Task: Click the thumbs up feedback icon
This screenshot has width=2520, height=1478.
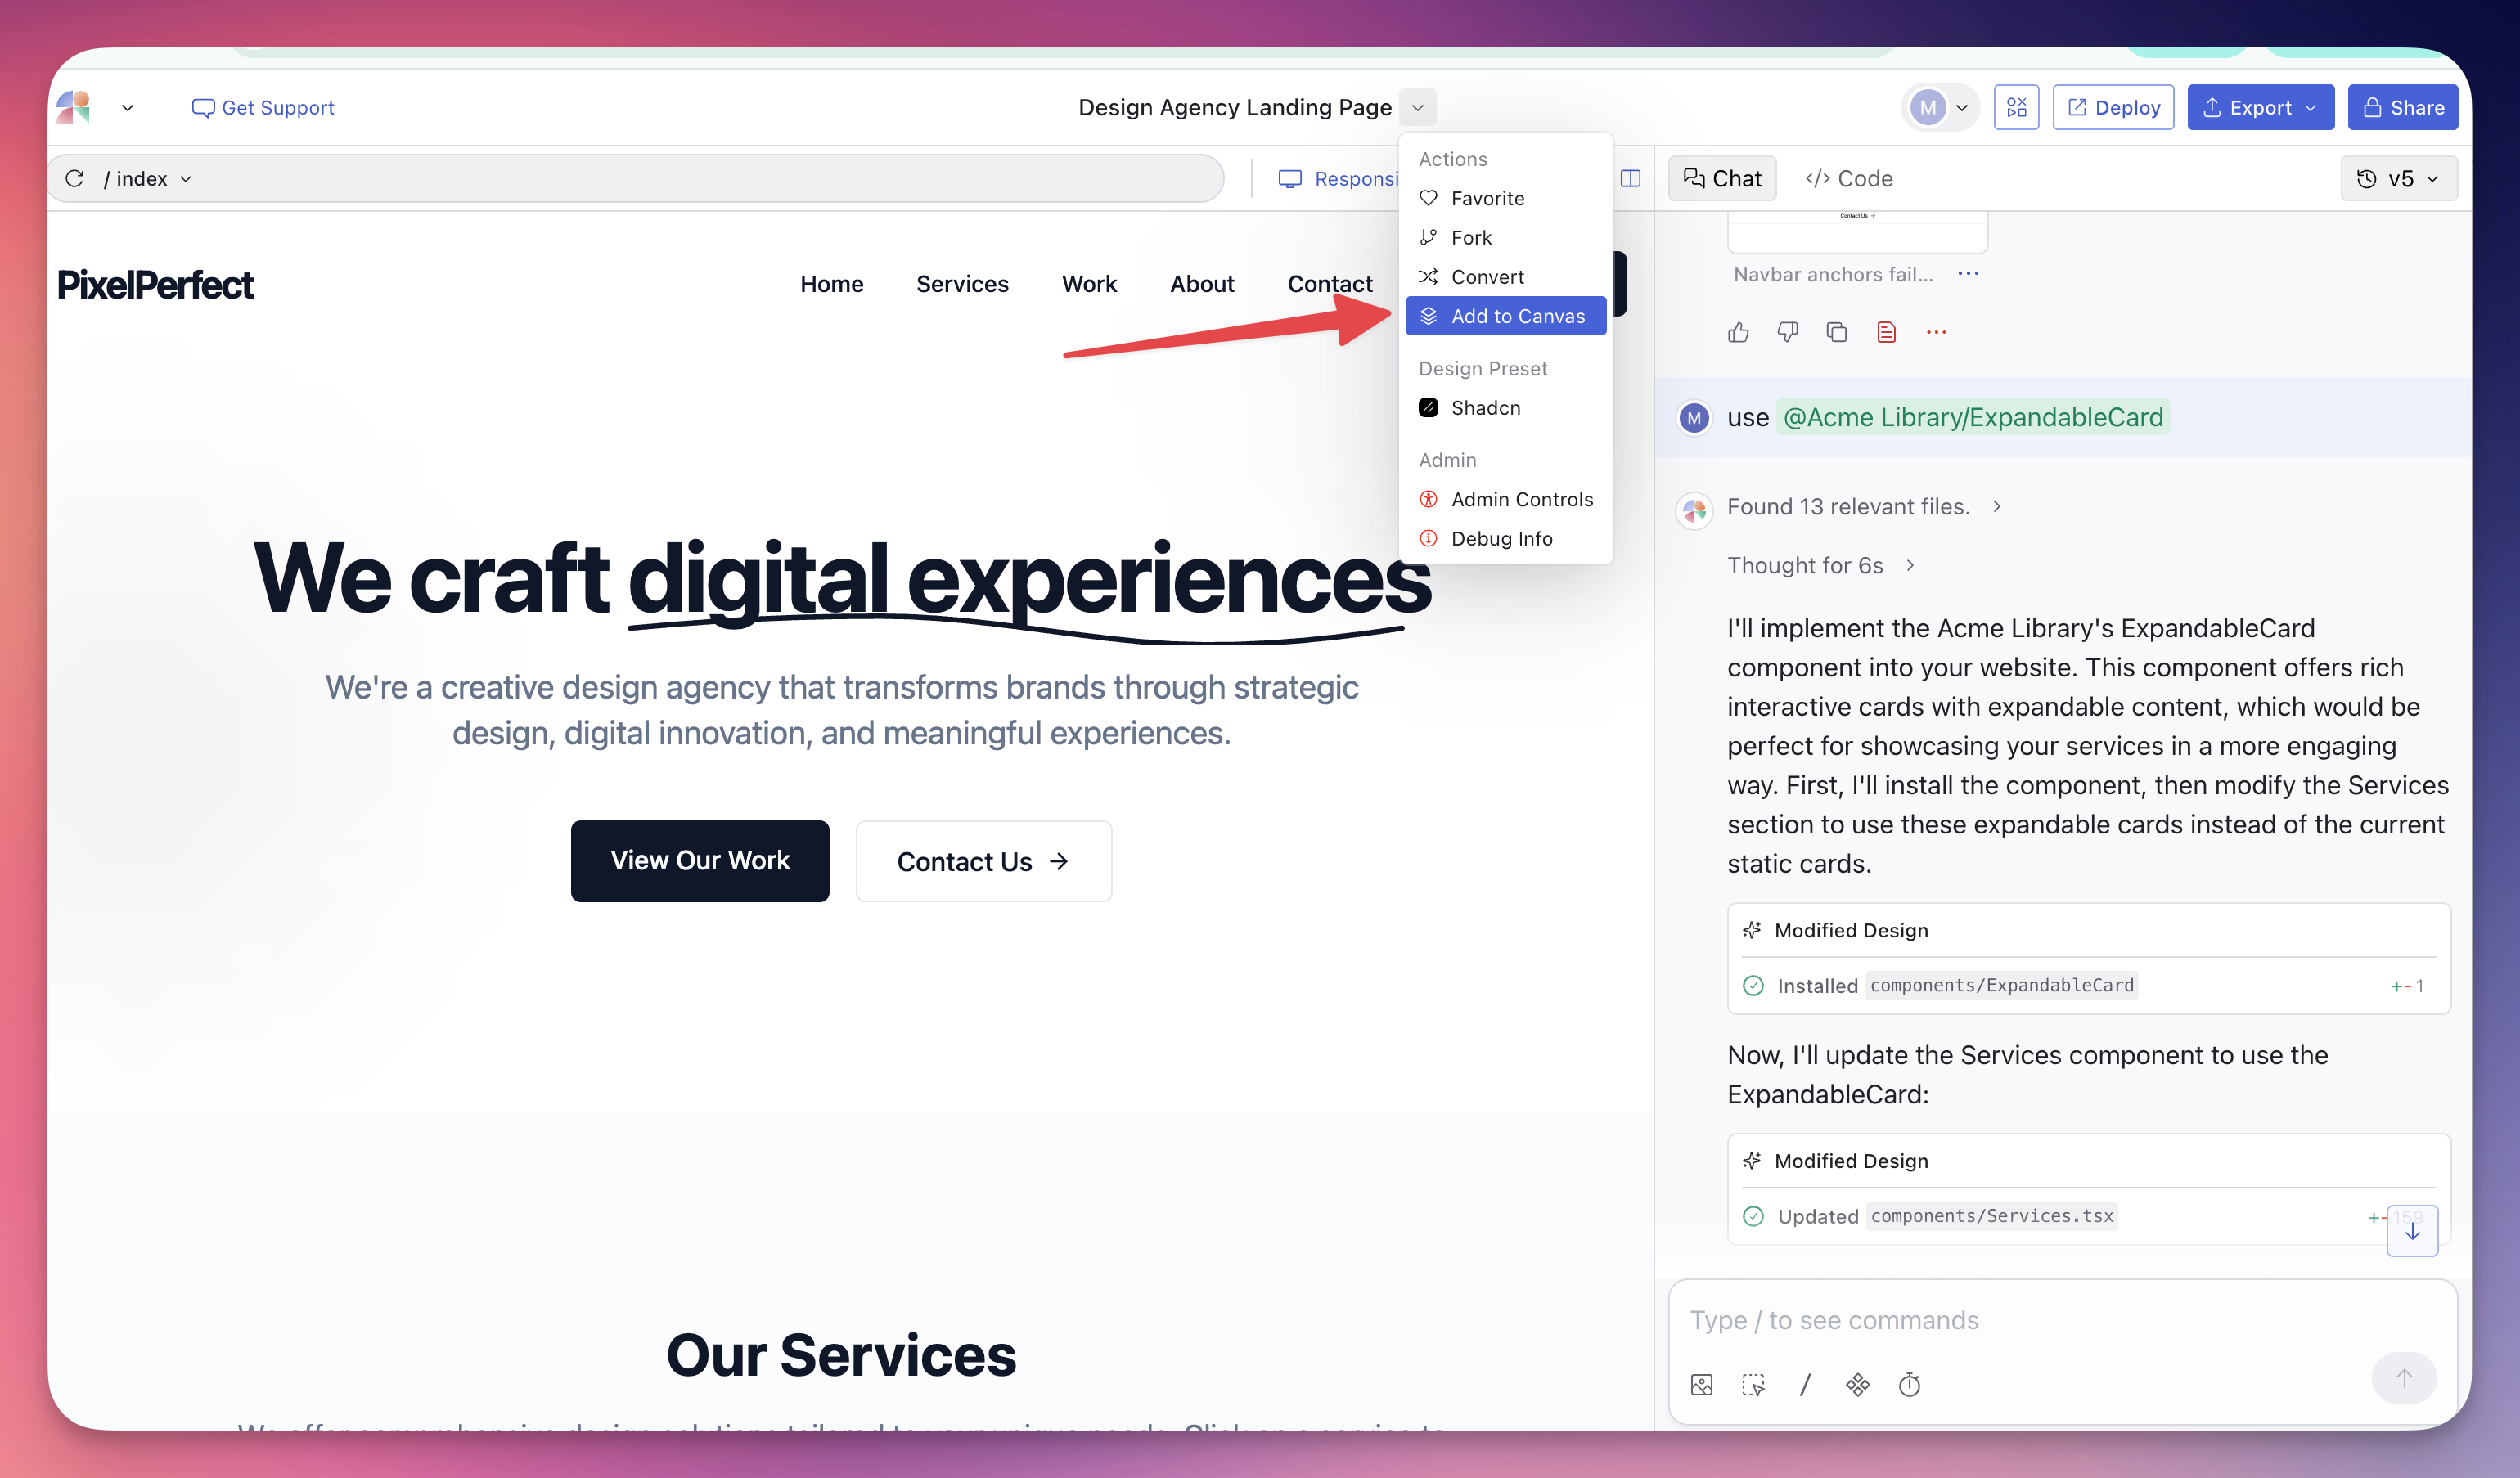Action: tap(1738, 332)
